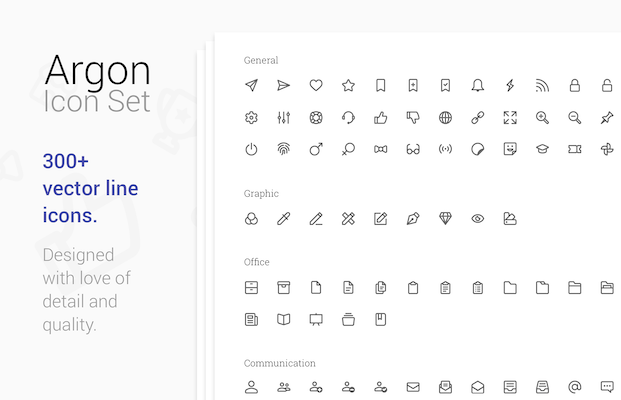This screenshot has height=400, width=621.
Task: Toggle the eye visibility icon
Action: point(478,218)
